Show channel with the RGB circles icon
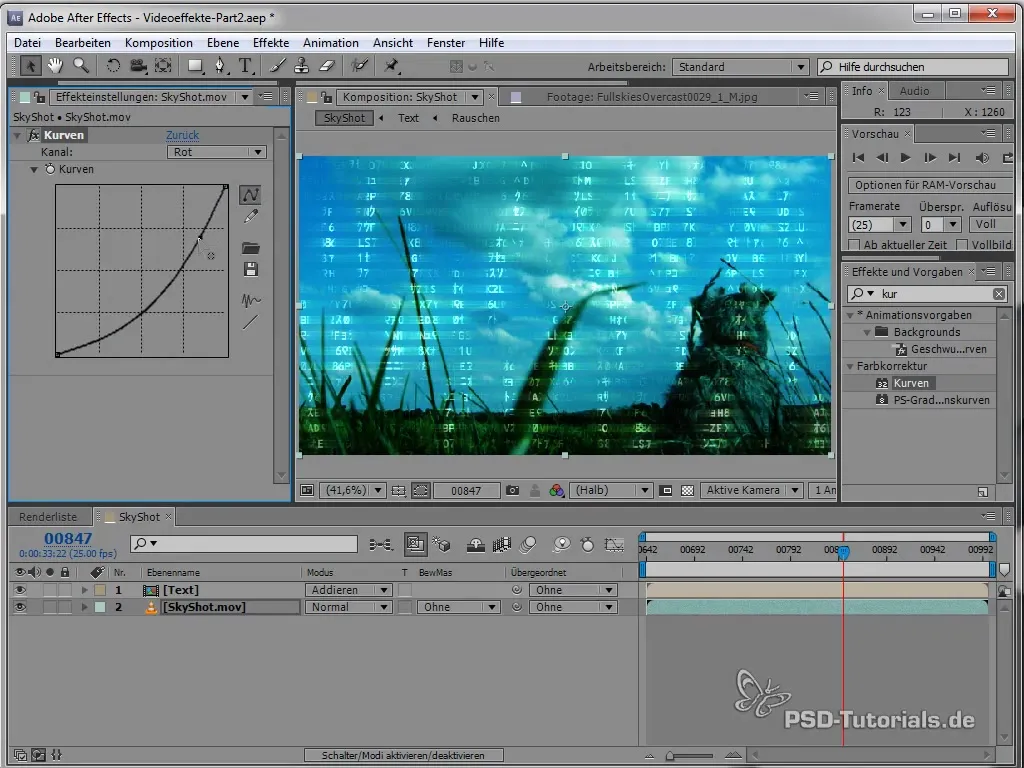 pyautogui.click(x=556, y=490)
